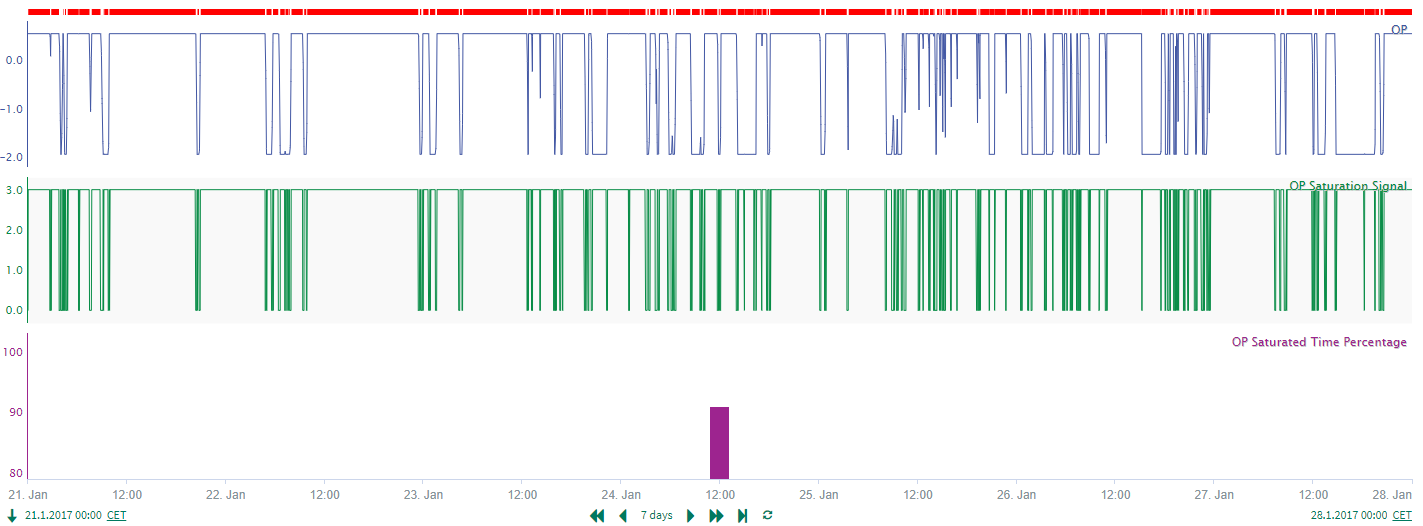Edit the start date 21.1.2017 00:00
Screen dimensions: 1423x526
point(64,516)
